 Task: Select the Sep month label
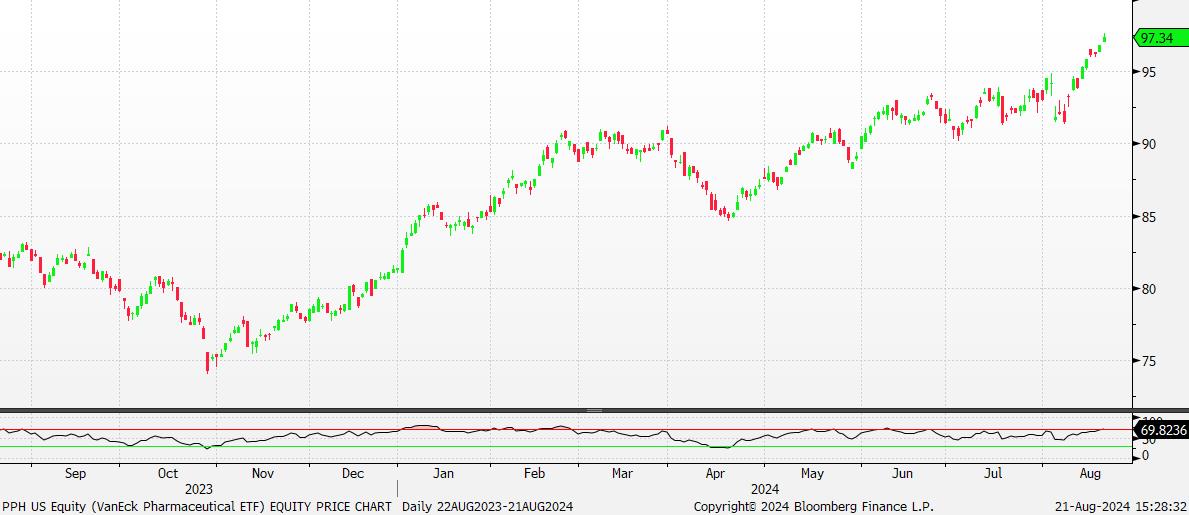pos(75,474)
